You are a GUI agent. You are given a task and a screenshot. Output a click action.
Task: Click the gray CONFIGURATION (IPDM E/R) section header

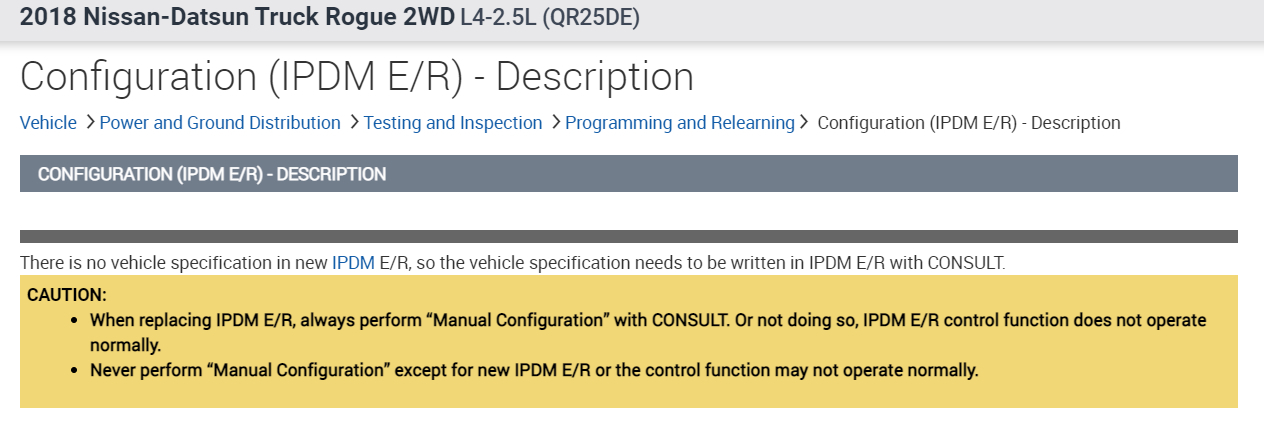point(628,174)
